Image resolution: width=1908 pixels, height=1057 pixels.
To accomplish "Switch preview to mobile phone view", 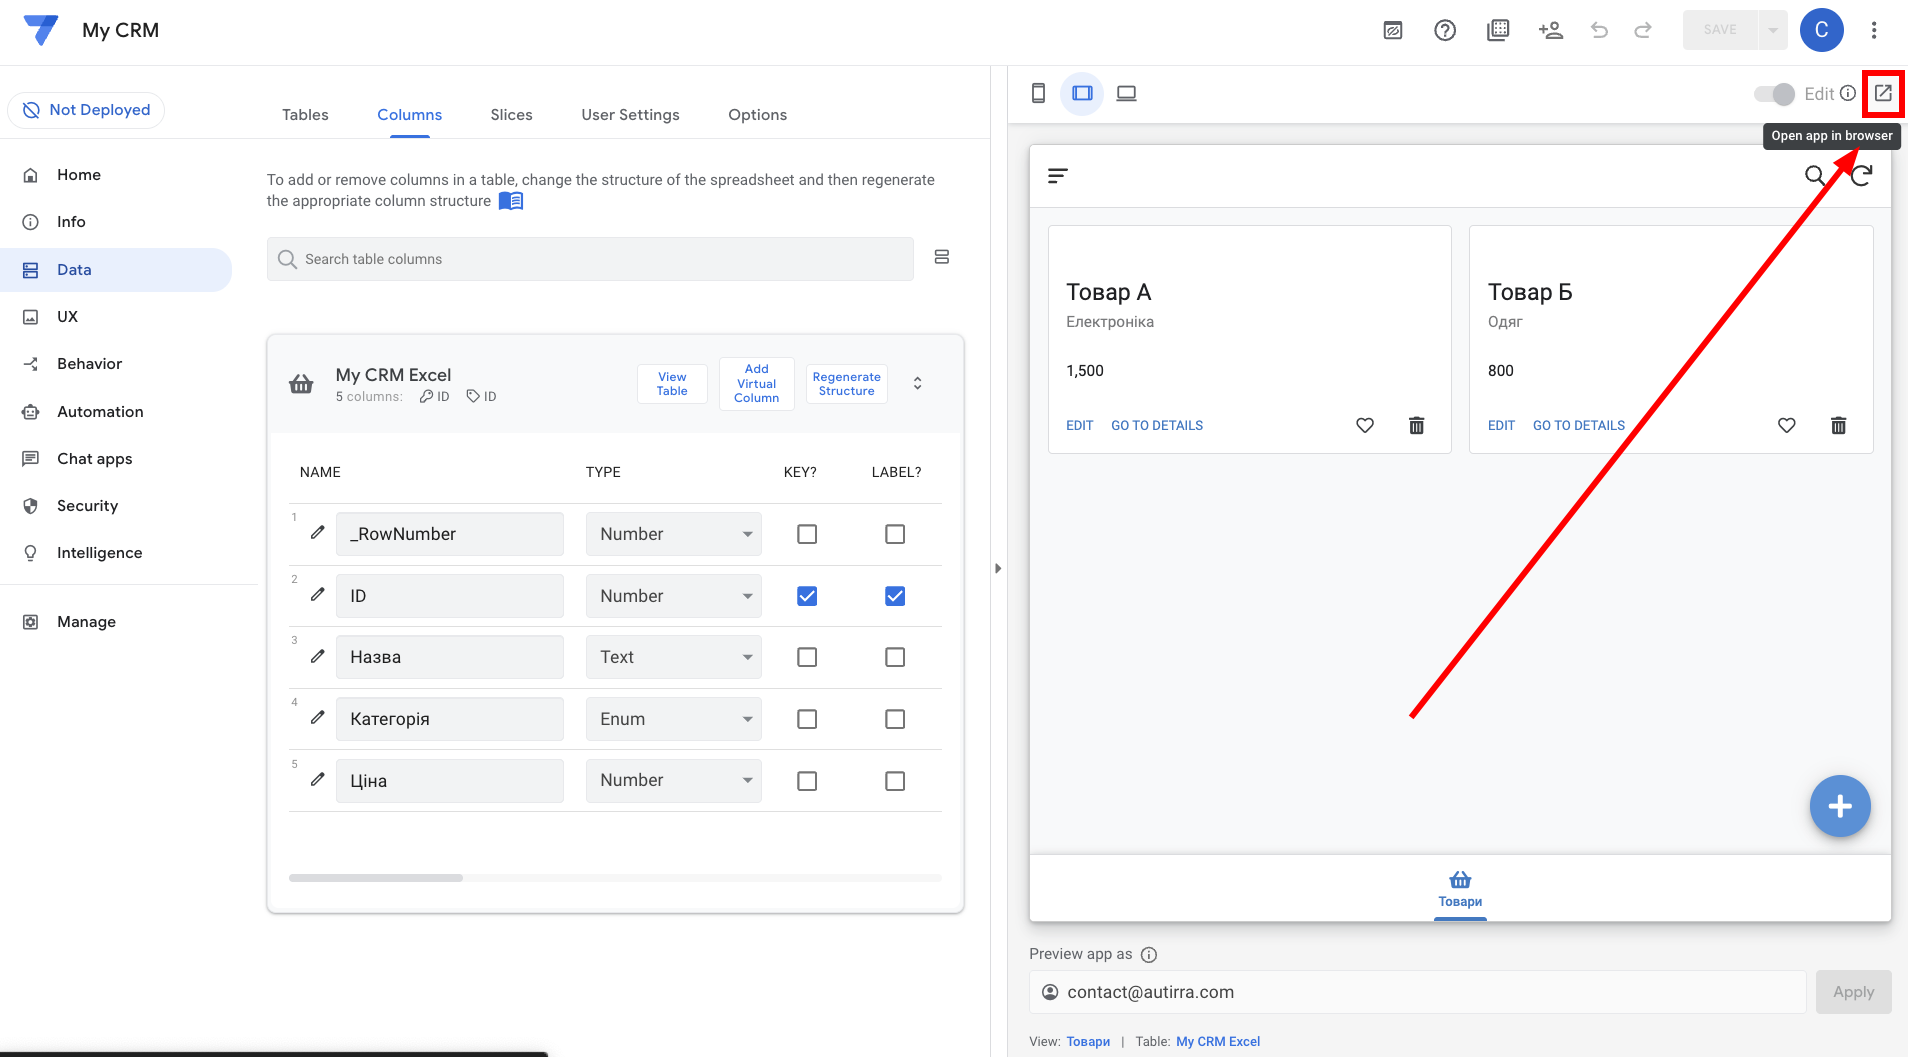I will (x=1038, y=93).
